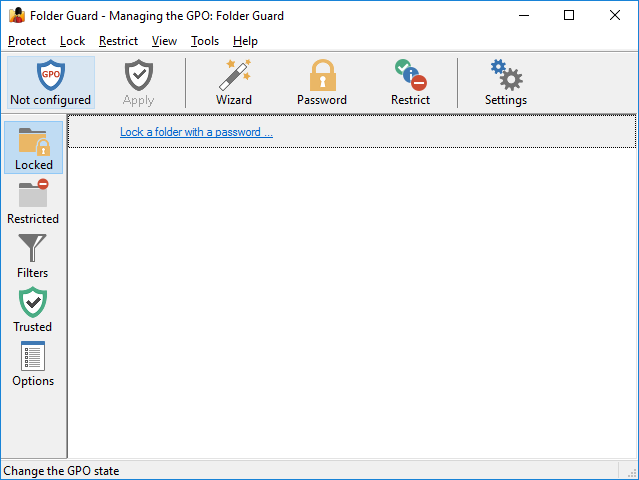The image size is (639, 480).
Task: Open the Help menu
Action: click(x=245, y=41)
